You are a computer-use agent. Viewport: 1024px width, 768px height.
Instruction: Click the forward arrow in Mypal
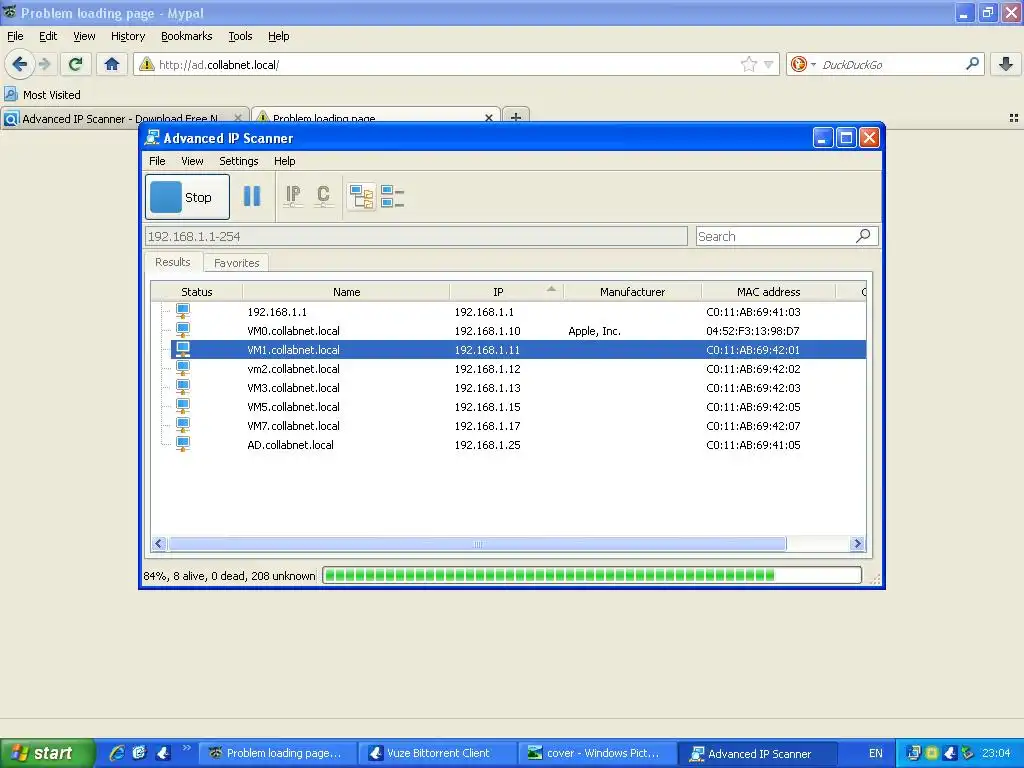point(44,64)
